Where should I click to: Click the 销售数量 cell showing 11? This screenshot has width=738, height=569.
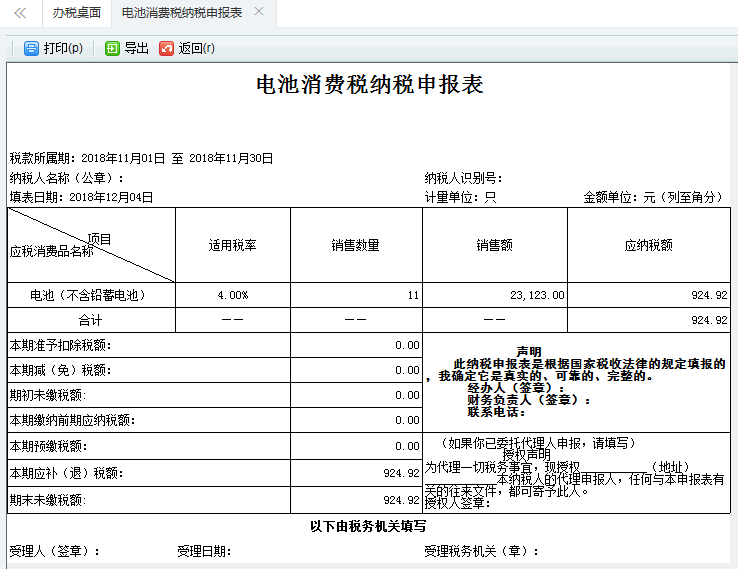tap(356, 296)
